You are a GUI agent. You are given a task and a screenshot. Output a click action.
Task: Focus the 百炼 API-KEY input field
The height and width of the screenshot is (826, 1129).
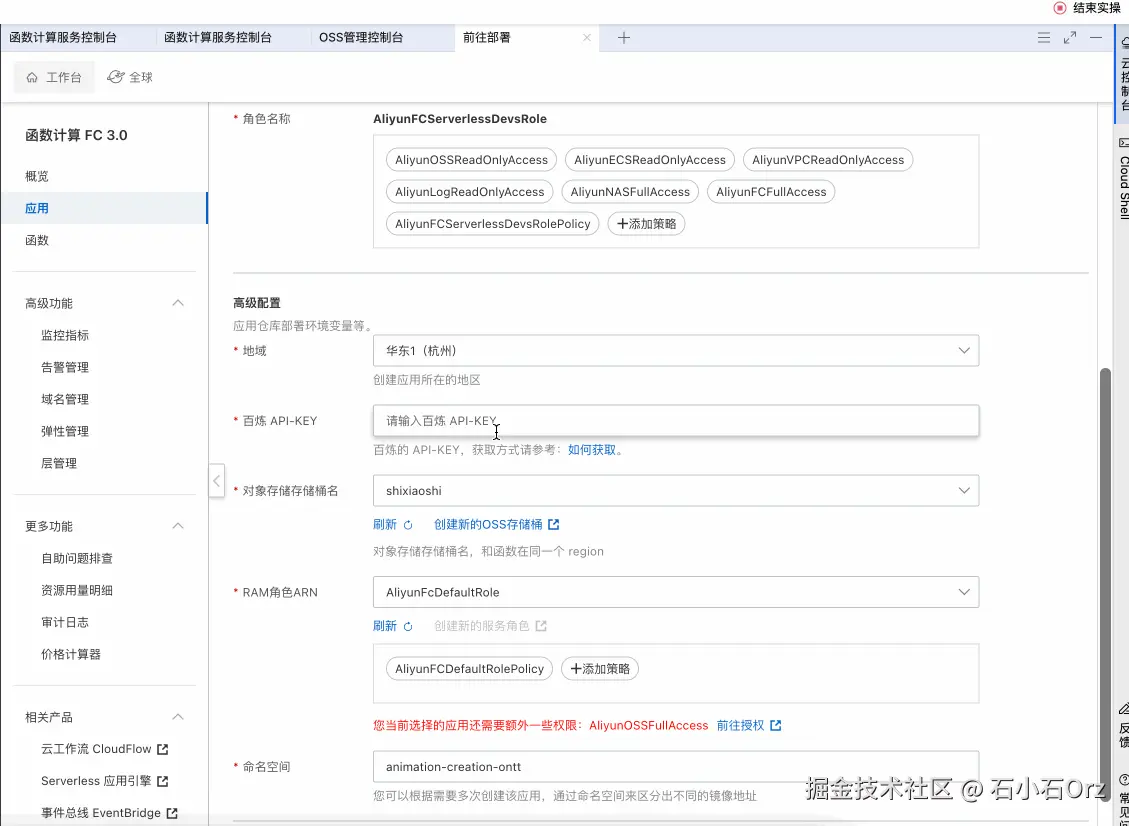point(675,421)
